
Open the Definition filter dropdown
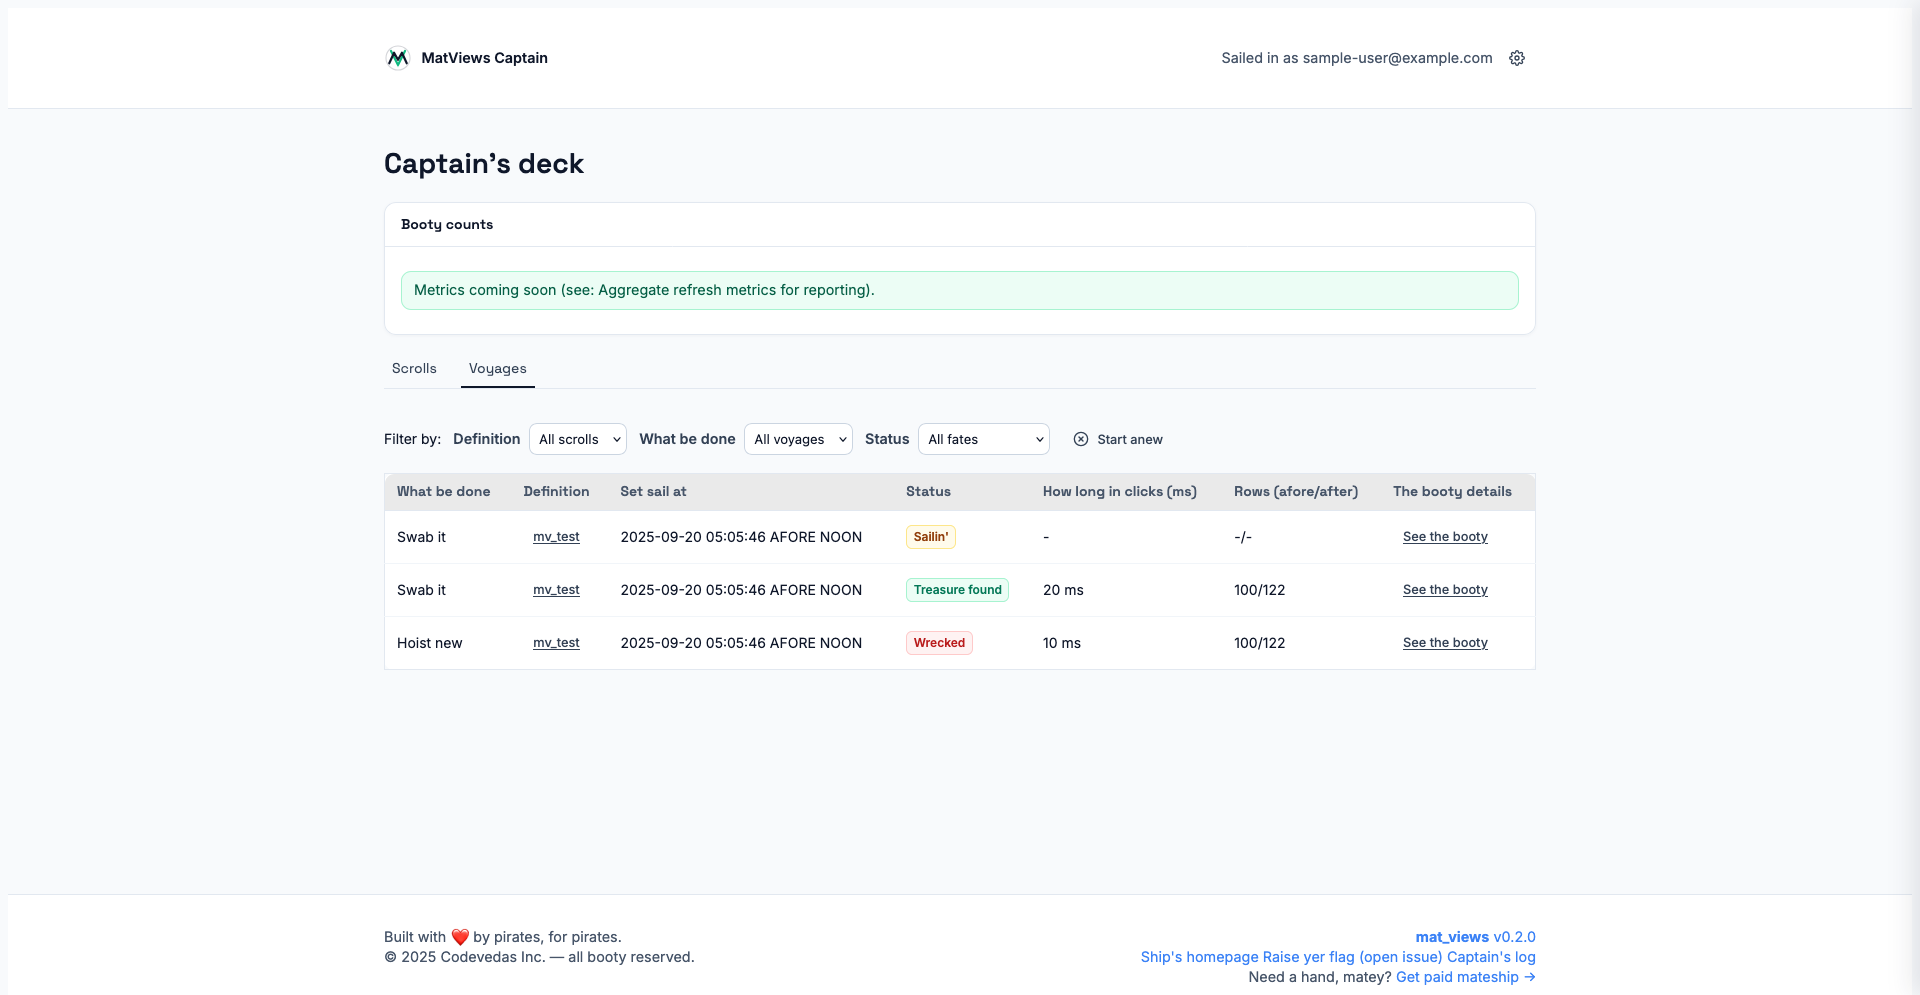[578, 439]
